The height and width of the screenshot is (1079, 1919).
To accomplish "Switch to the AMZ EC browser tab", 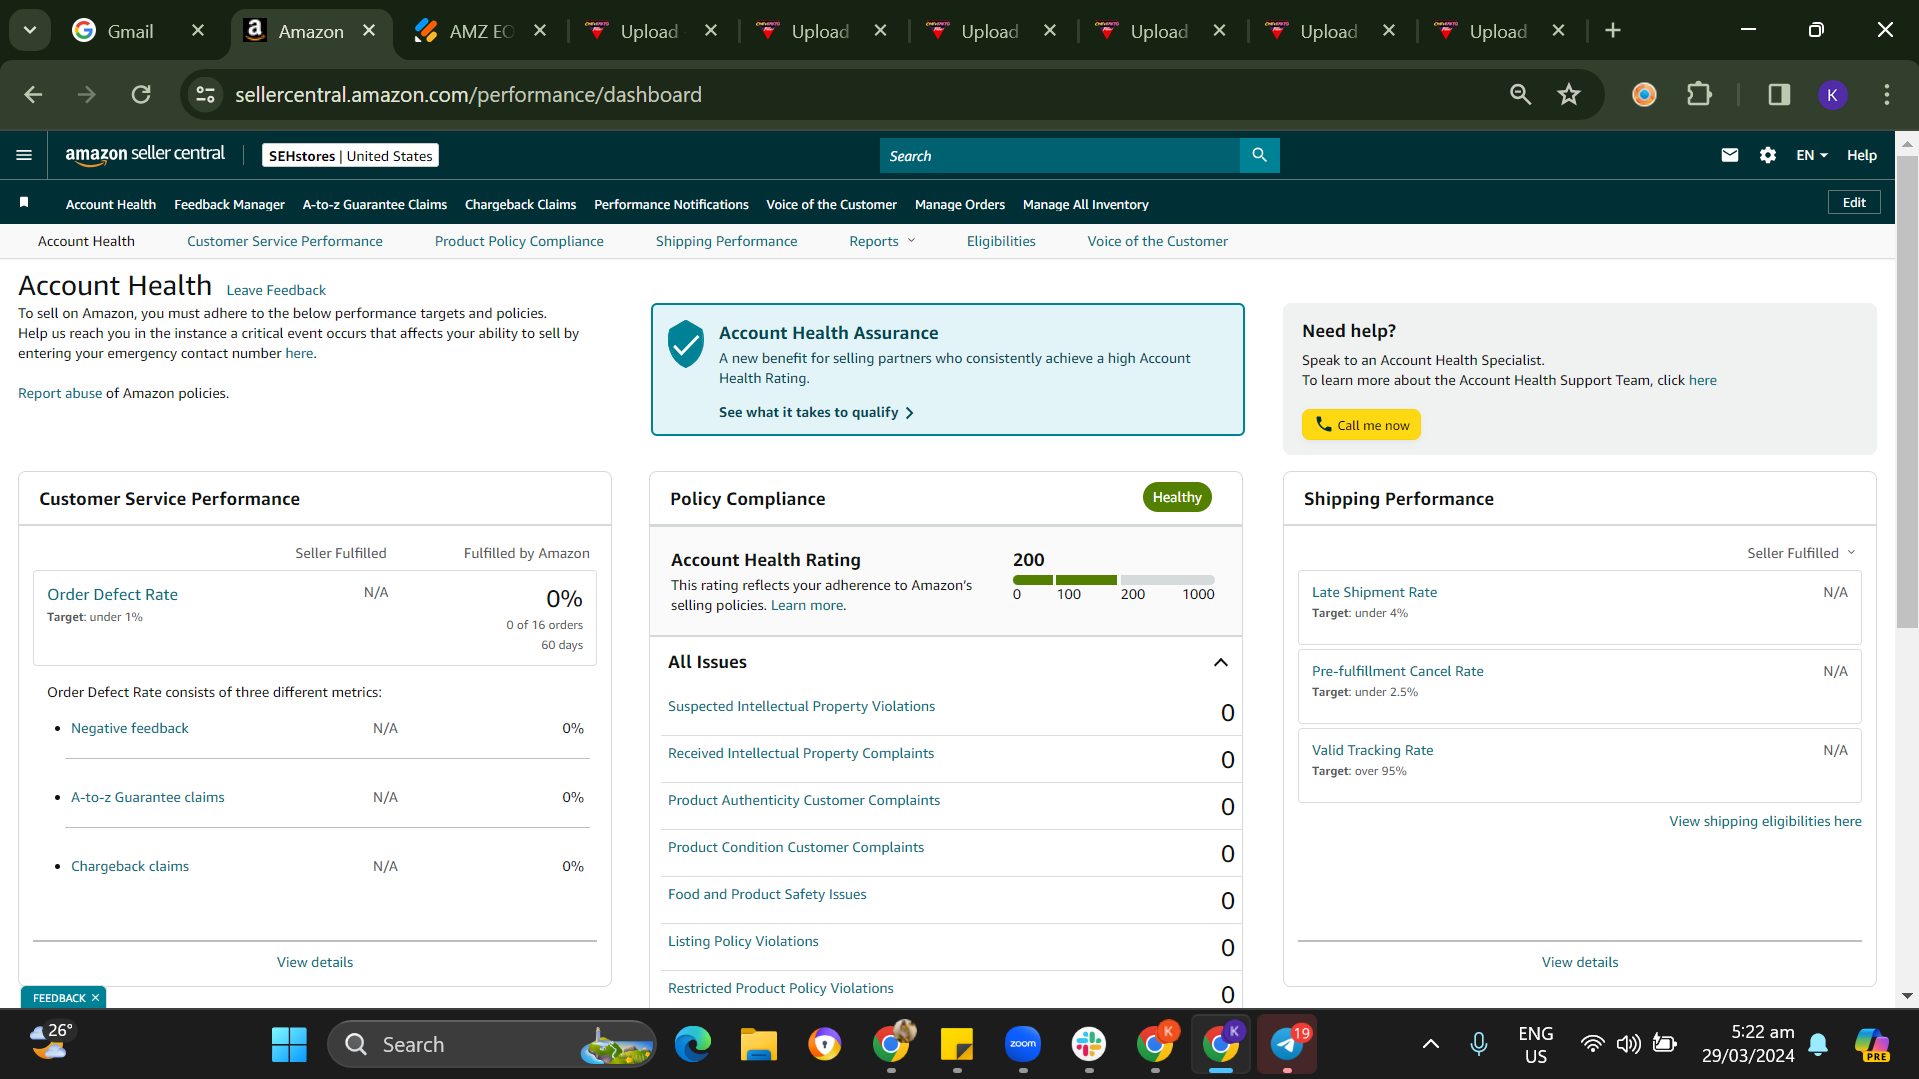I will tap(480, 31).
